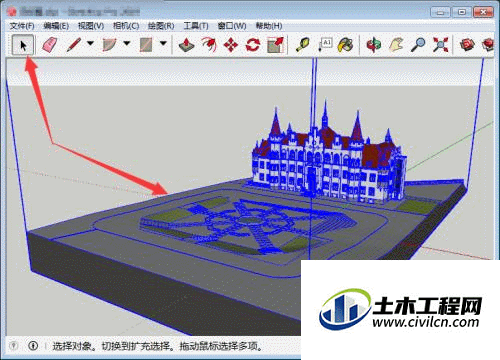Viewport: 500px width, 360px height.
Task: Close the SketchUp window
Action: click(483, 12)
